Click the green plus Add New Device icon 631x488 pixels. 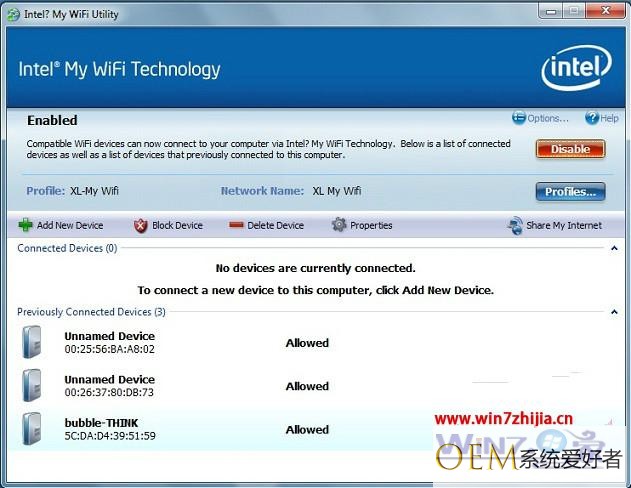pos(25,225)
